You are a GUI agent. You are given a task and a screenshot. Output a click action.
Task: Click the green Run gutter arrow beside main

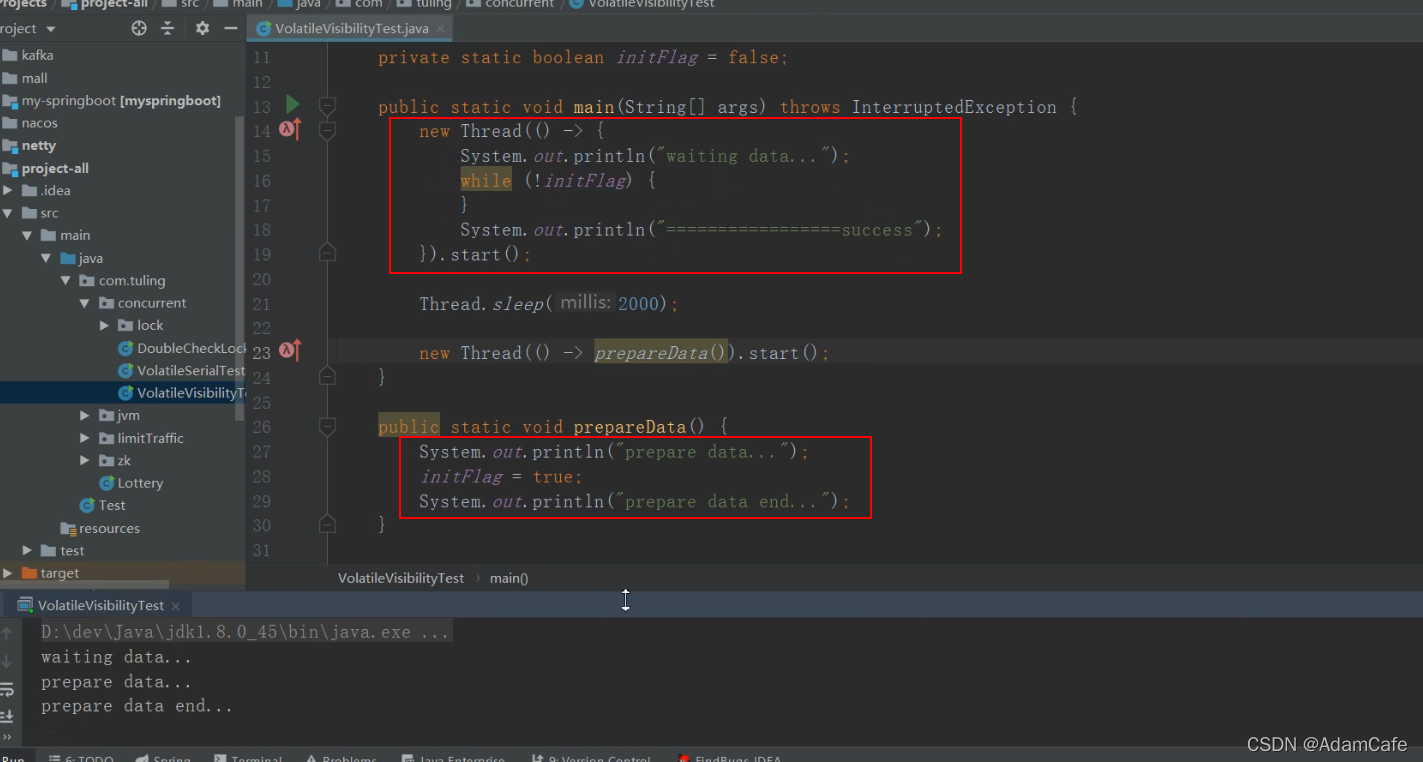(292, 104)
